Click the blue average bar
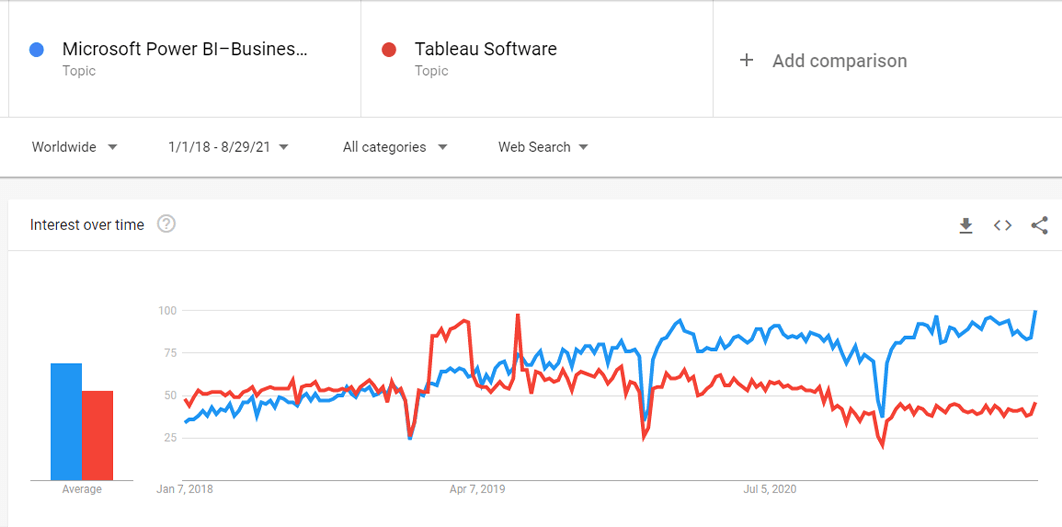The height and width of the screenshot is (527, 1062). point(66,421)
